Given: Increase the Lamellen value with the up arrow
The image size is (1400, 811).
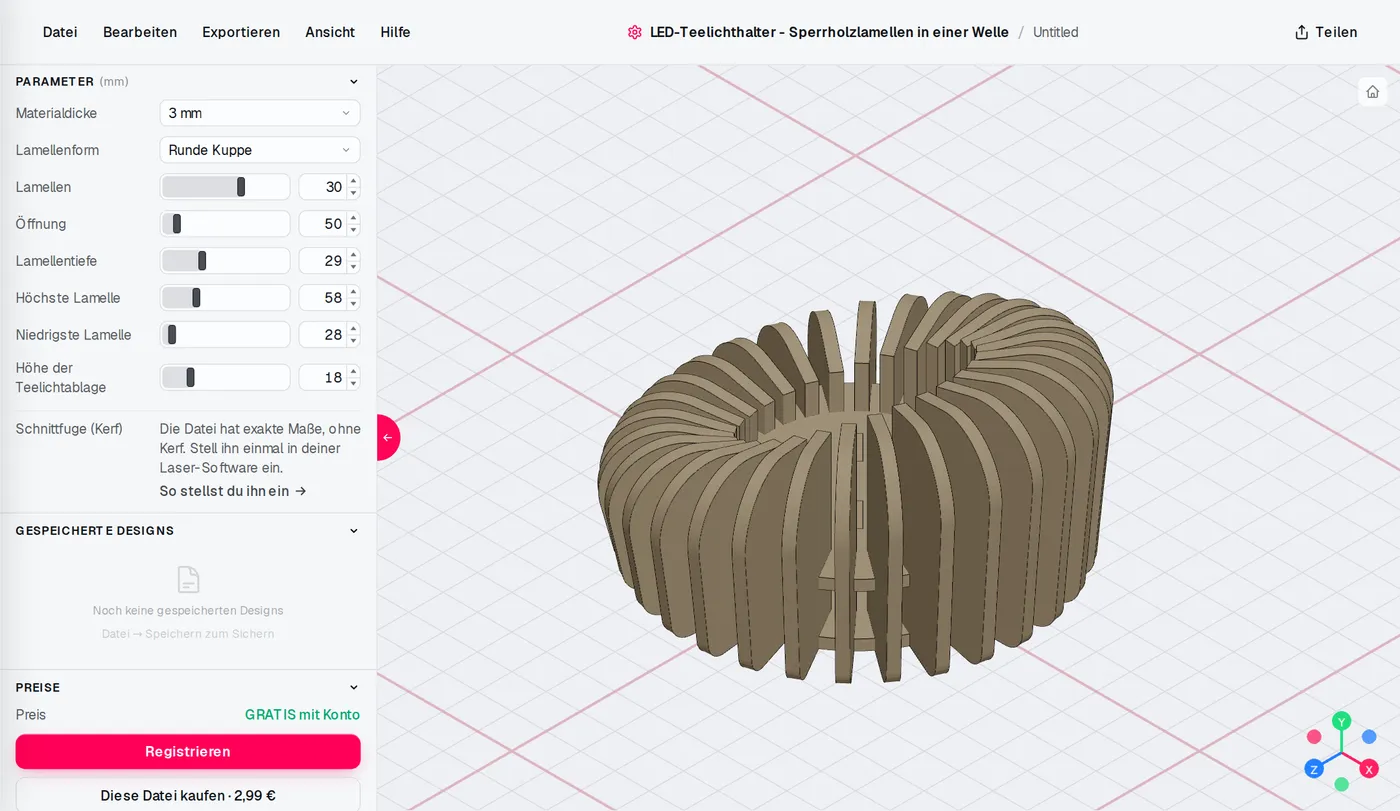Looking at the screenshot, I should pyautogui.click(x=353, y=181).
